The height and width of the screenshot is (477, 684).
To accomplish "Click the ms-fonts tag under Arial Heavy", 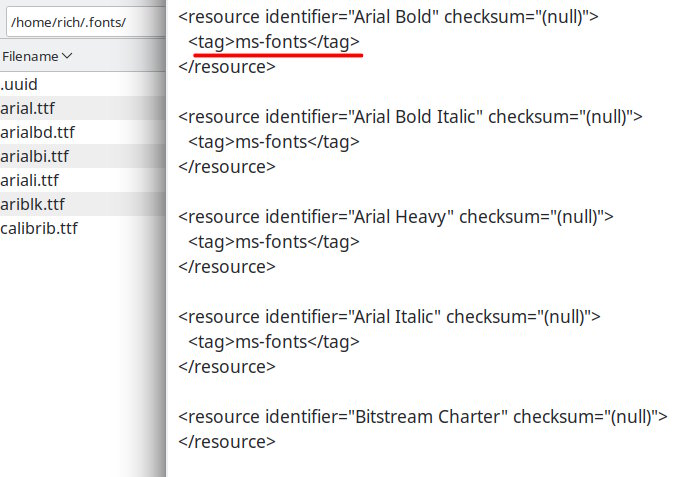I will click(x=273, y=242).
